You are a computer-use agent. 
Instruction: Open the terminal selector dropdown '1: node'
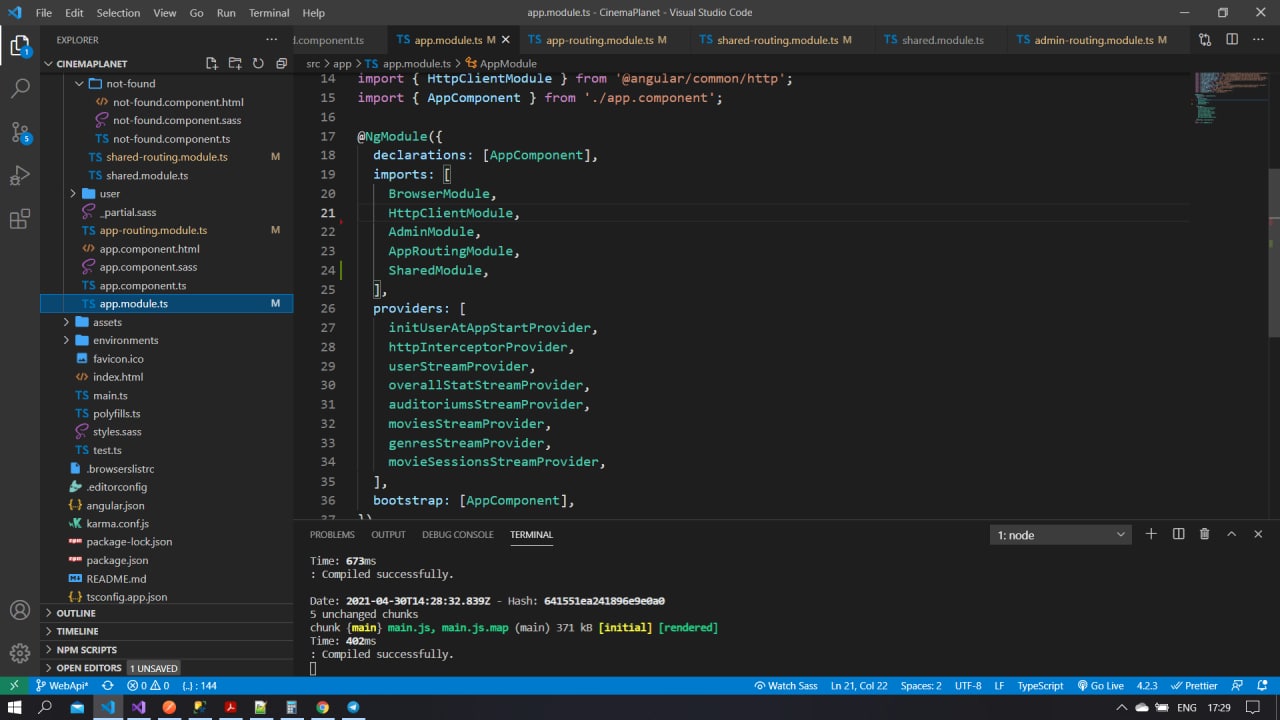tap(1060, 535)
